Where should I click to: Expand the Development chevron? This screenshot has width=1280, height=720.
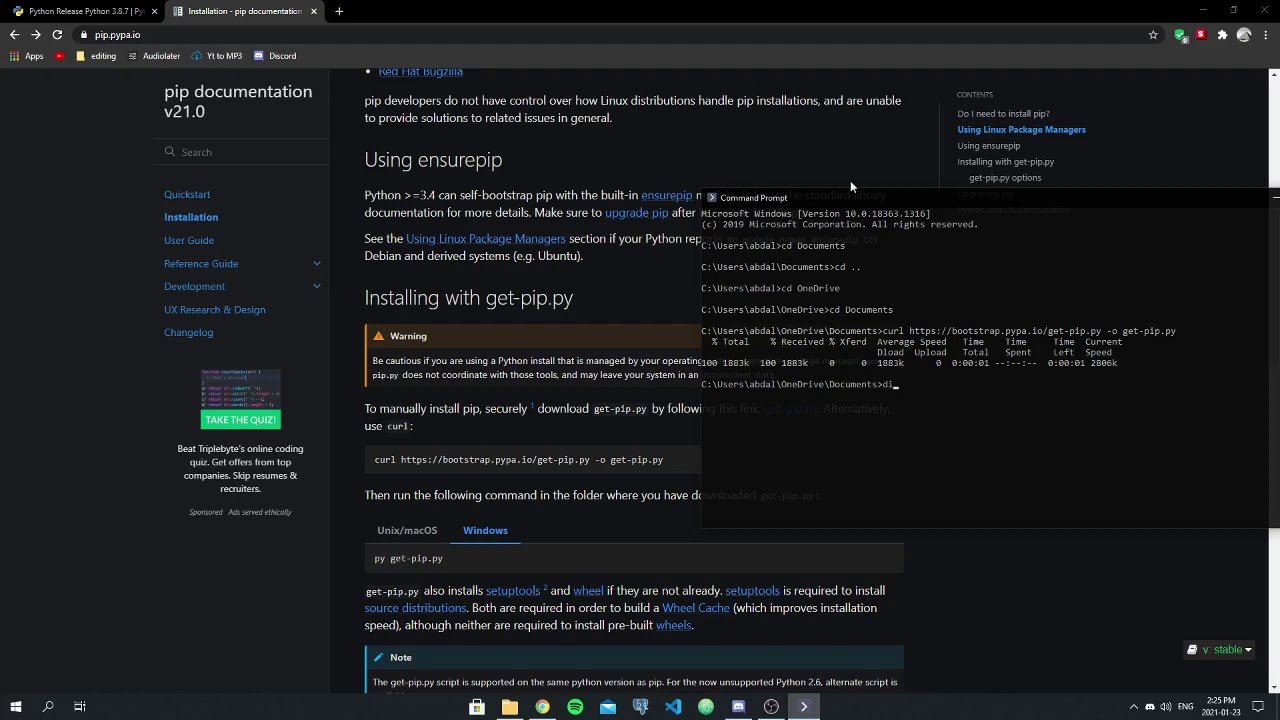click(x=317, y=287)
